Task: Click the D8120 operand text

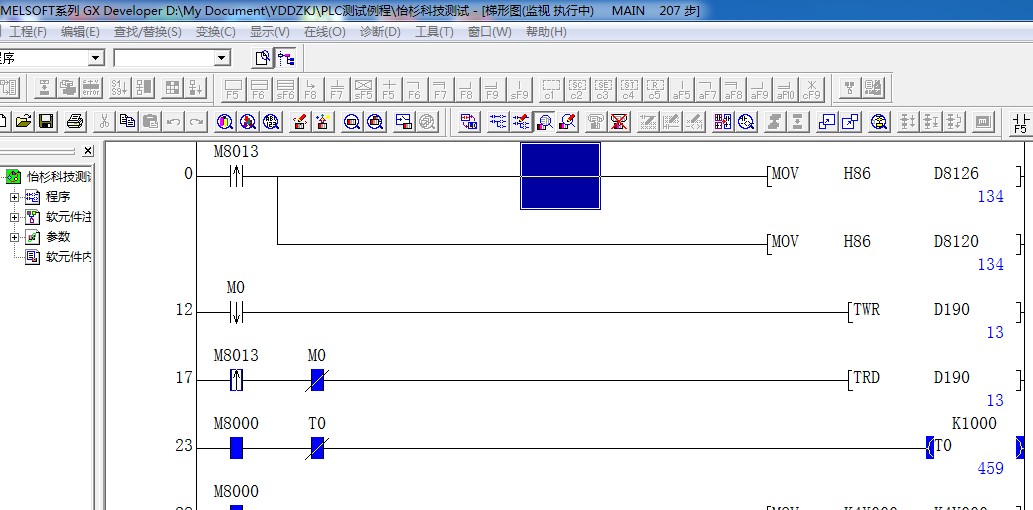Action: [956, 242]
